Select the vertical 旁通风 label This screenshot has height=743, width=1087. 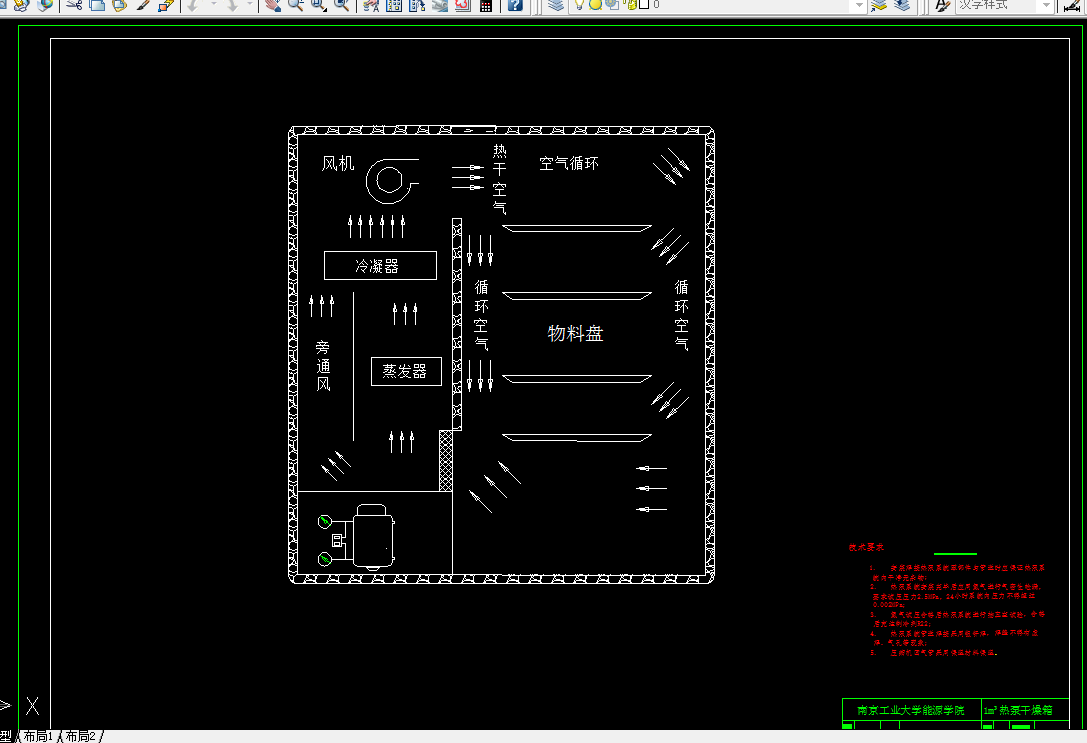point(323,366)
